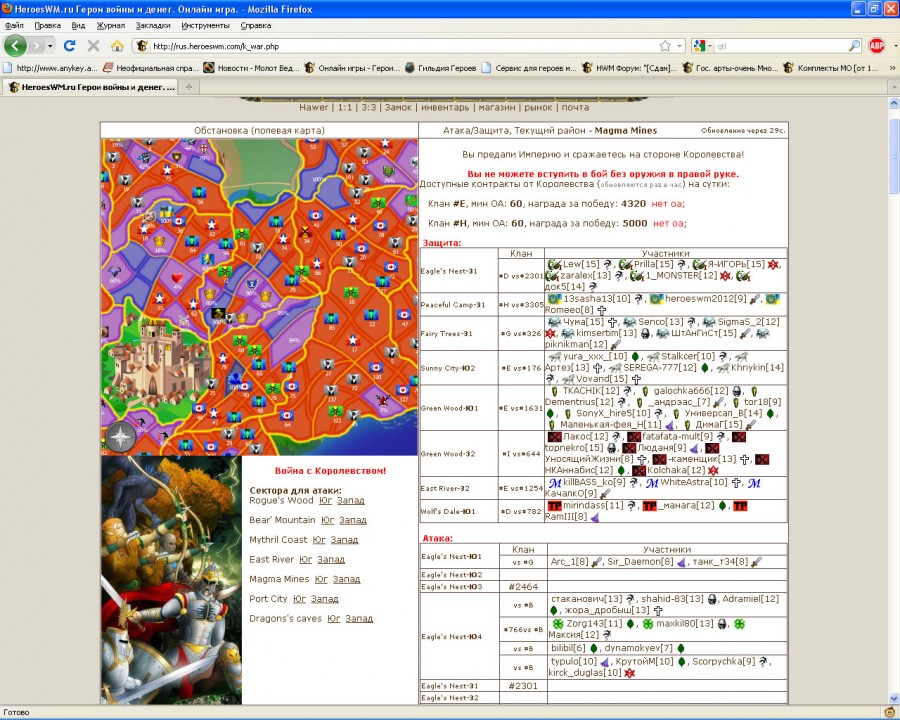Image resolution: width=900 pixels, height=720 pixels.
Task: Show more bookmarks with the overflow chevron
Action: 892,68
